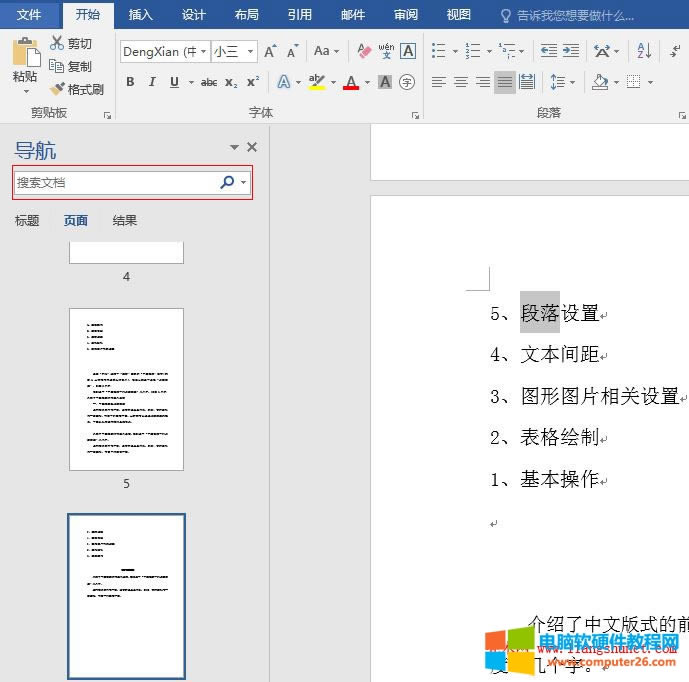Toggle the Justify alignment button
This screenshot has height=682, width=689.
coord(505,82)
